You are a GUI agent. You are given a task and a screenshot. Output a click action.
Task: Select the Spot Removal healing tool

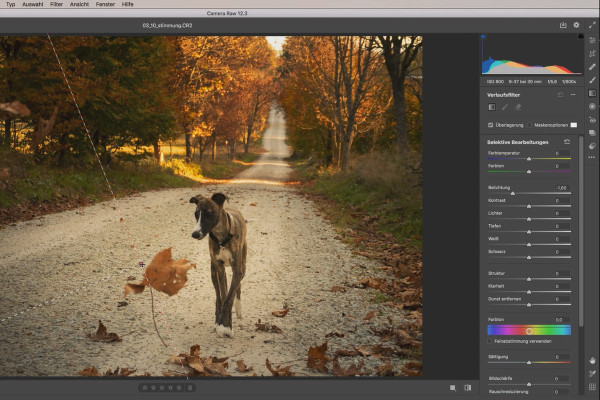point(592,67)
